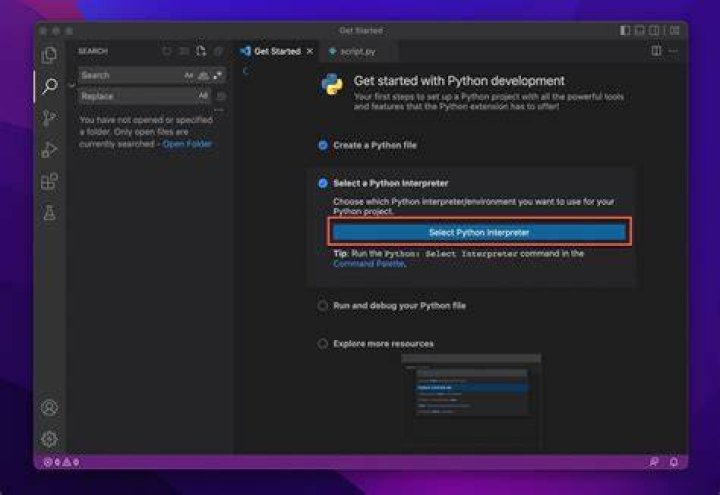Screen dimensions: 720x495
Task: Toggle Secondary Side Bar layout icon
Action: [654, 30]
